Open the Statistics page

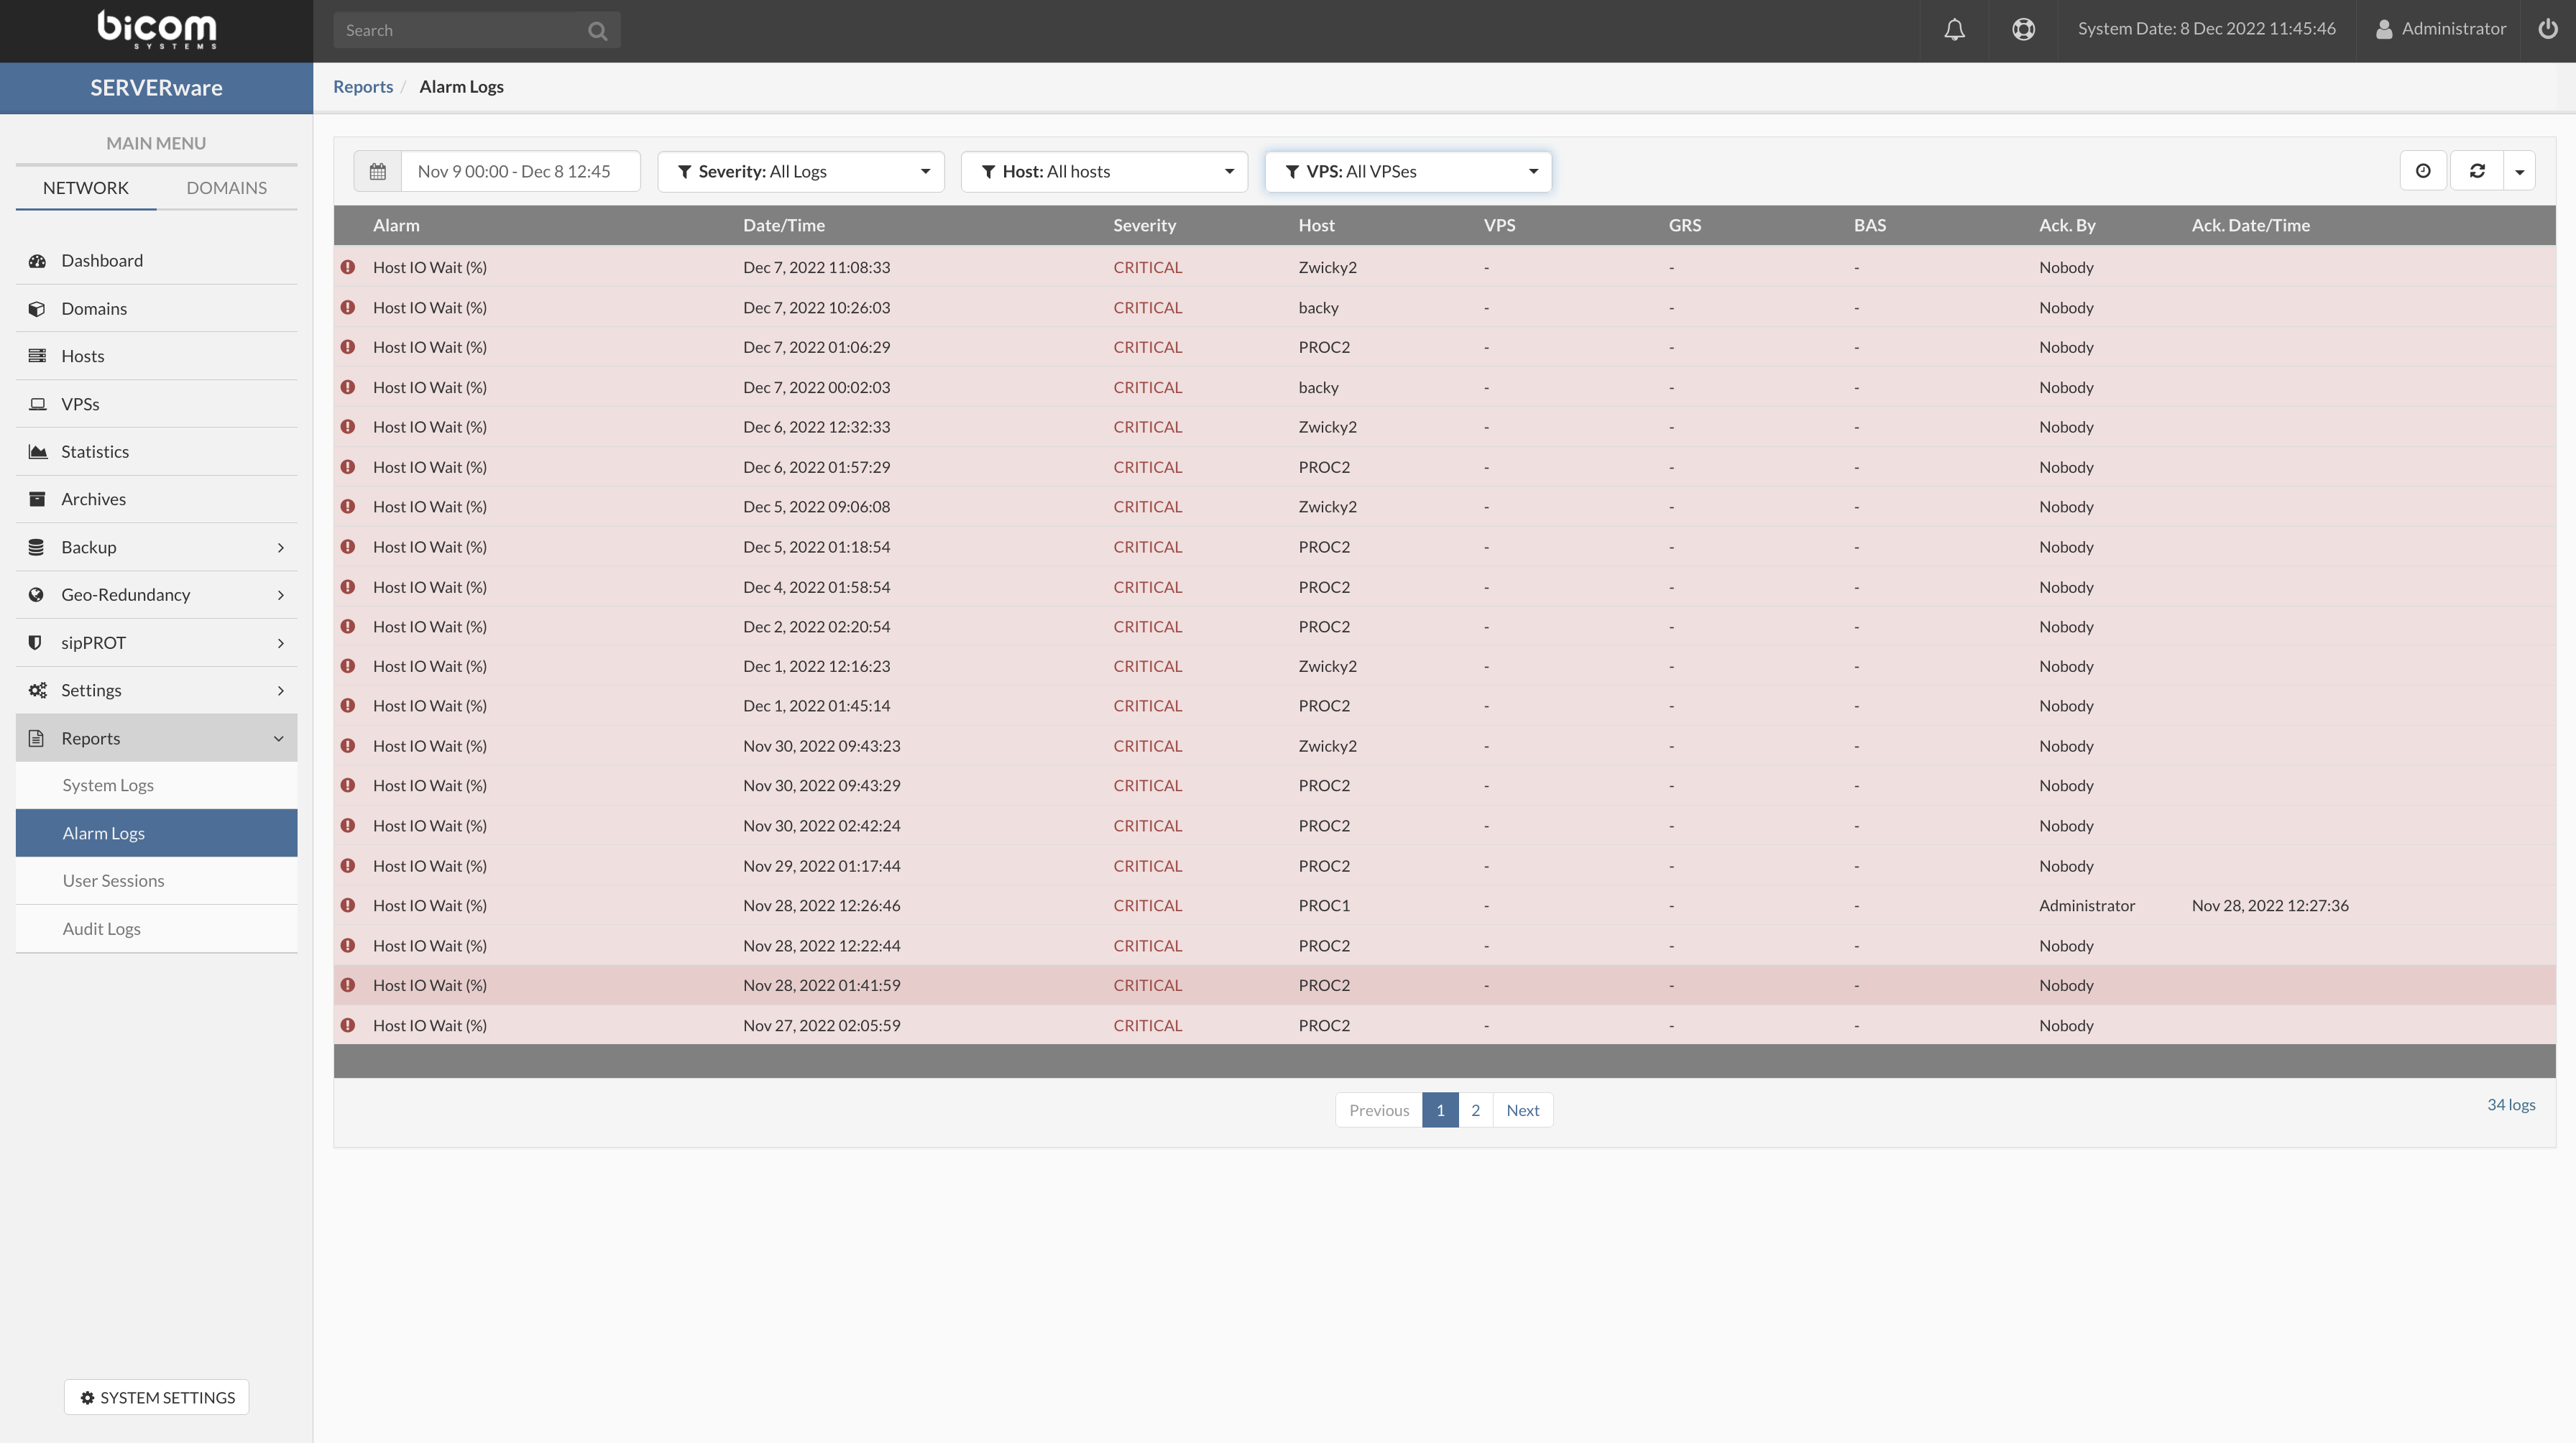click(x=95, y=451)
